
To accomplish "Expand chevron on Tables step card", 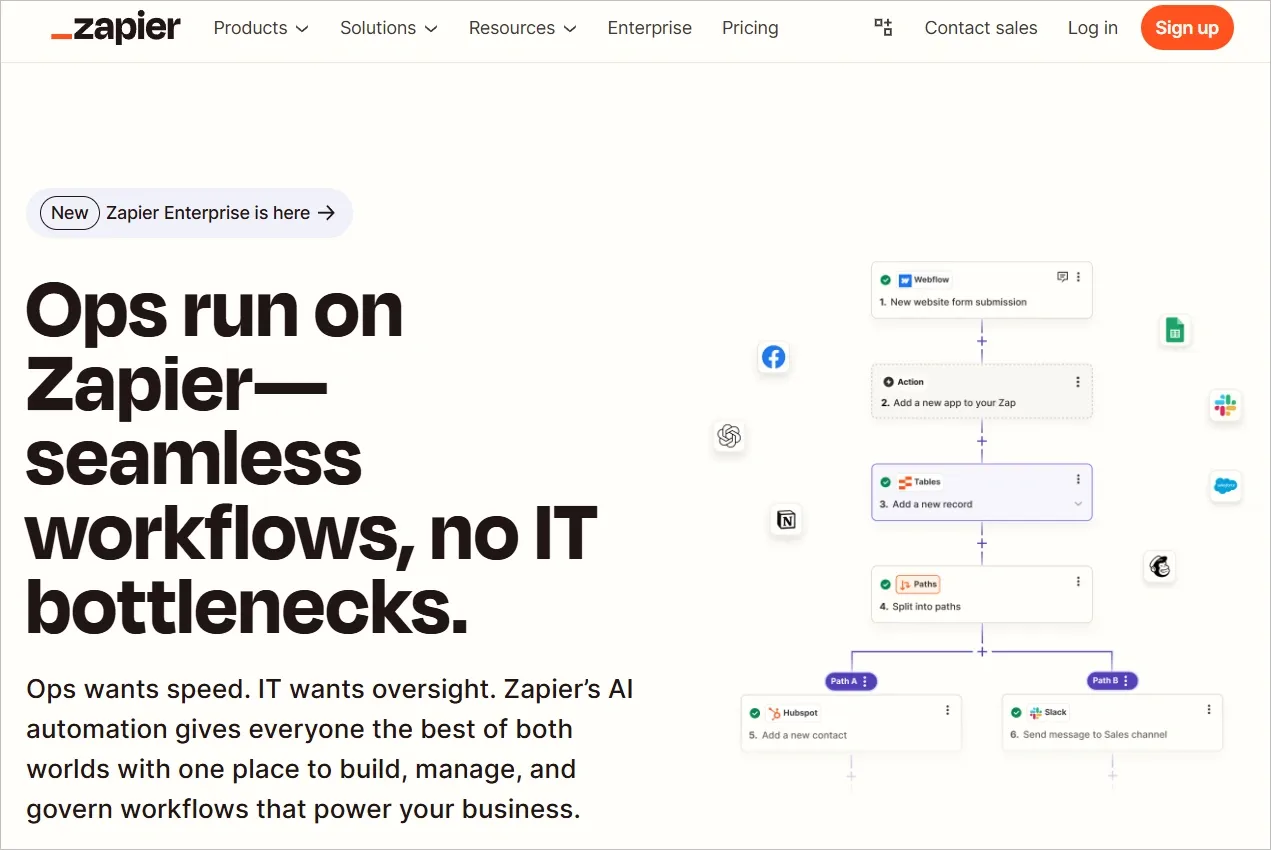I will tap(1078, 504).
